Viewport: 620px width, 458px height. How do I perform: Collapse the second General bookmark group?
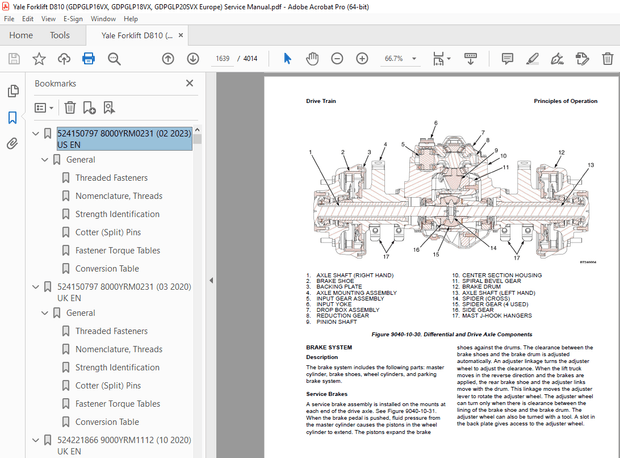45,313
